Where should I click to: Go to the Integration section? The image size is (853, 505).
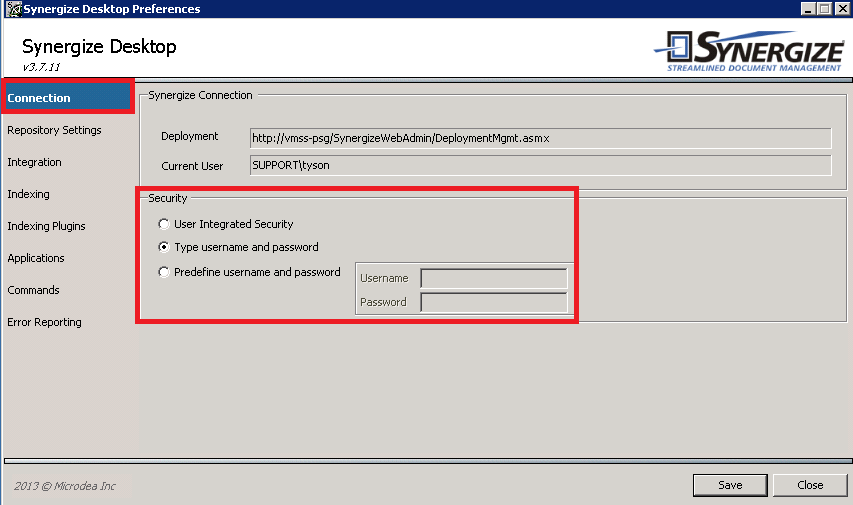pyautogui.click(x=34, y=162)
